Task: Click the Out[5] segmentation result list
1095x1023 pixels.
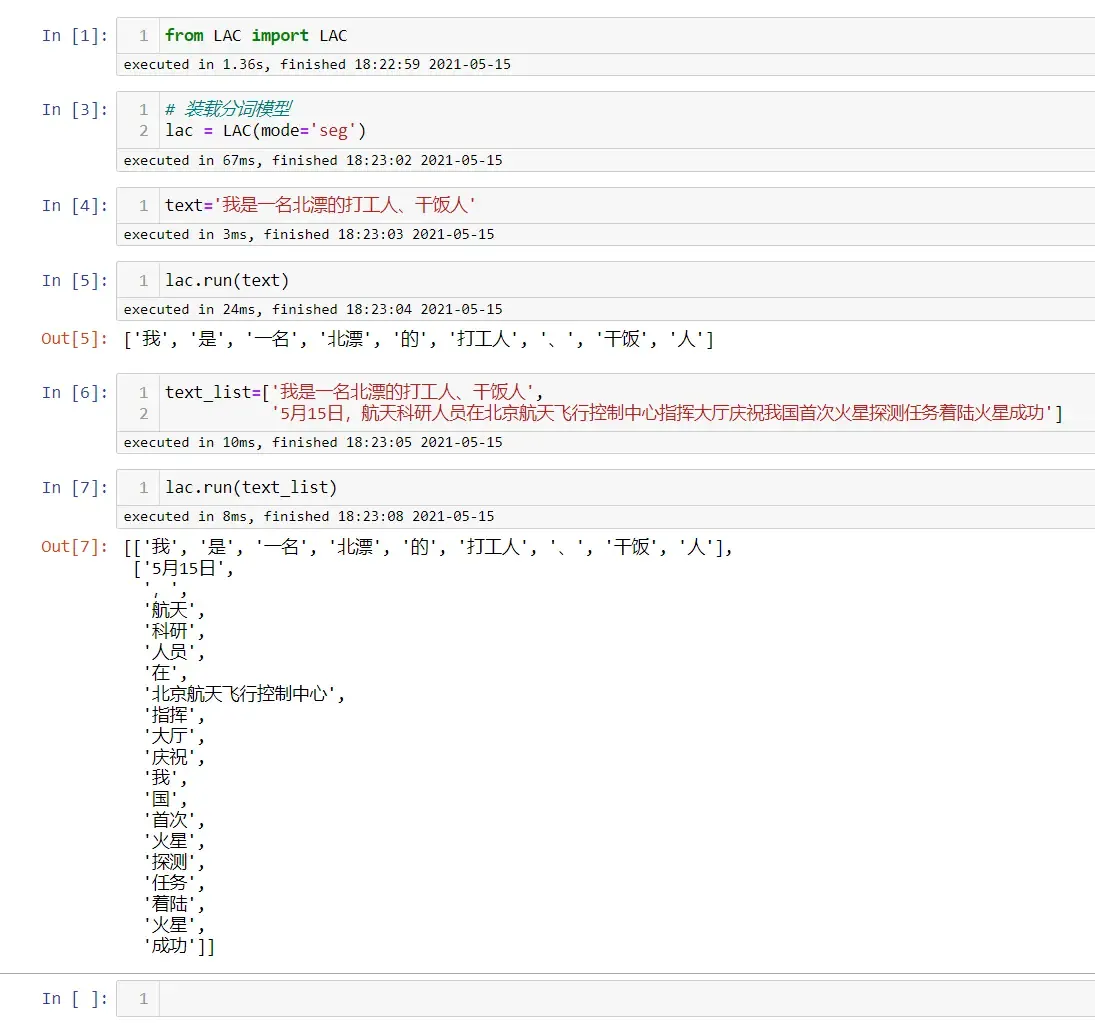Action: click(x=419, y=339)
